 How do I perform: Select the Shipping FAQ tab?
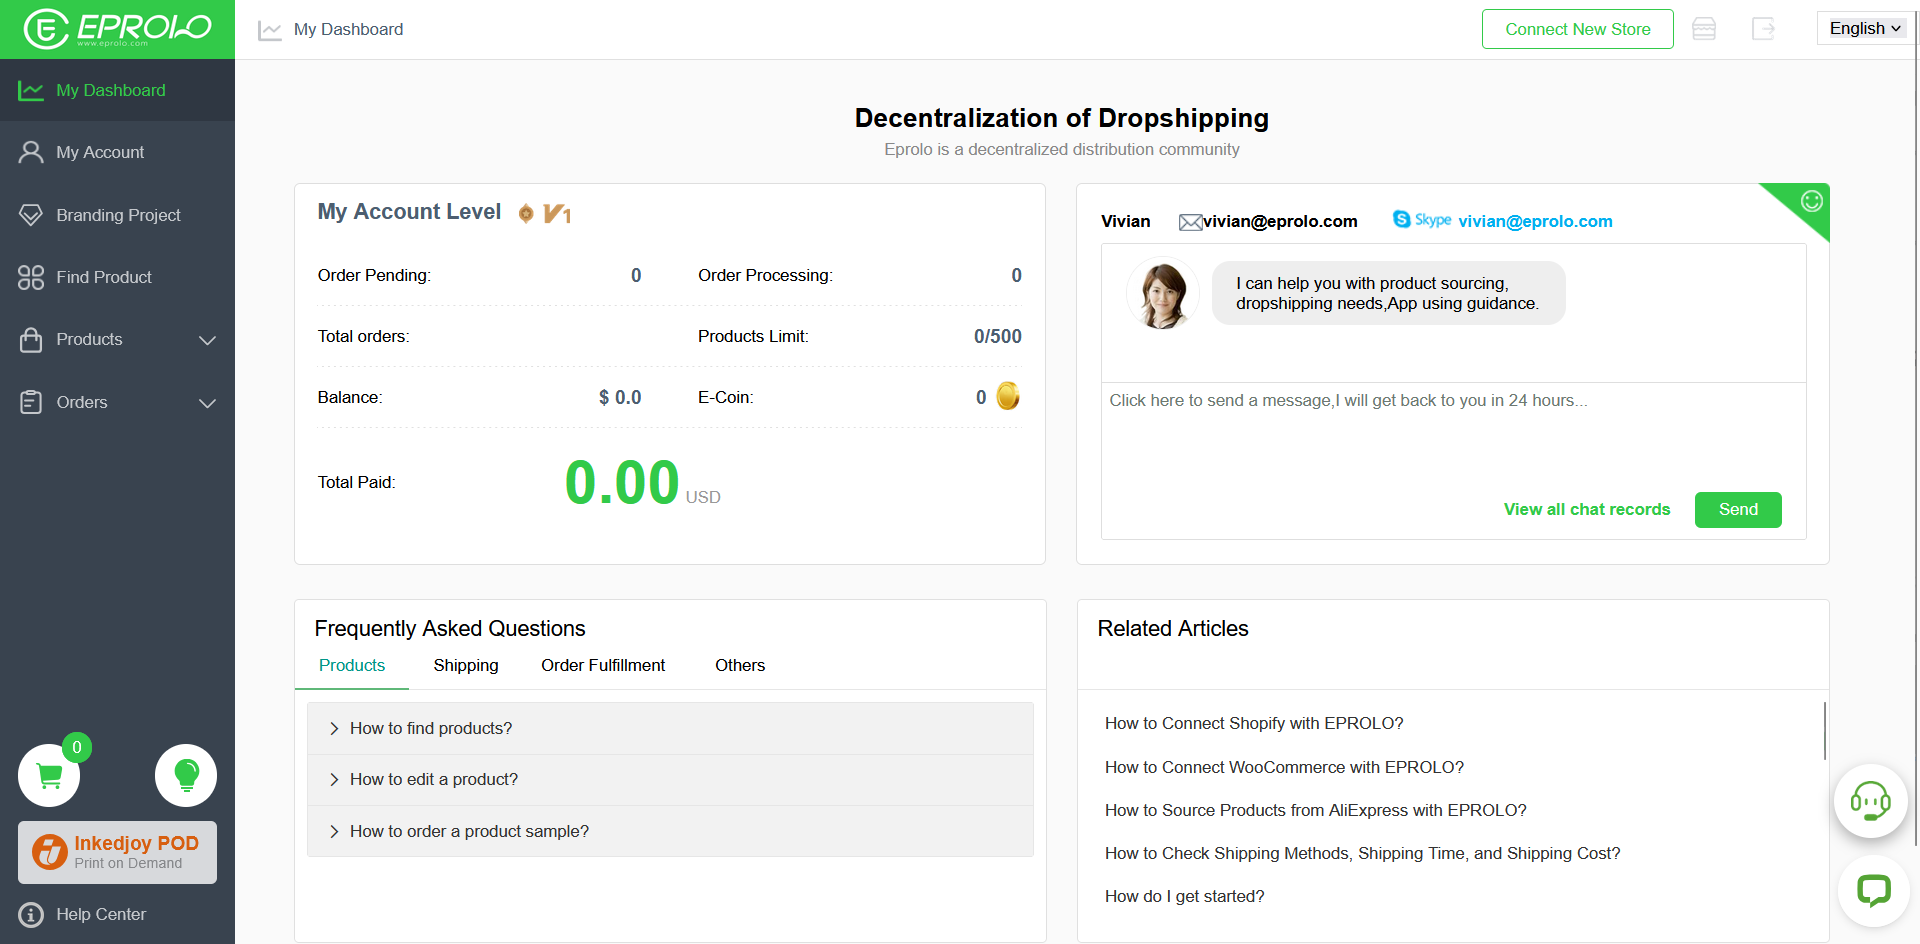(466, 665)
